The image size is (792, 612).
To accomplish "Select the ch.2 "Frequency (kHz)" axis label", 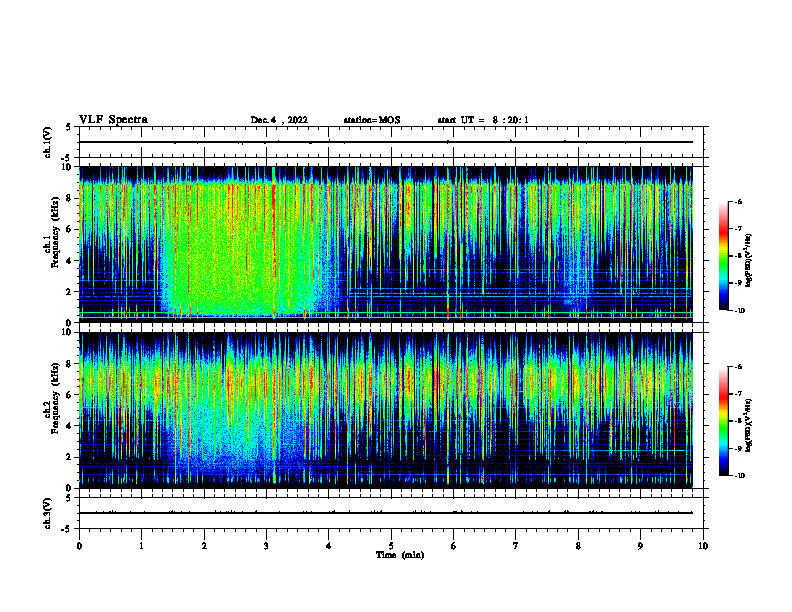I will coord(55,398).
